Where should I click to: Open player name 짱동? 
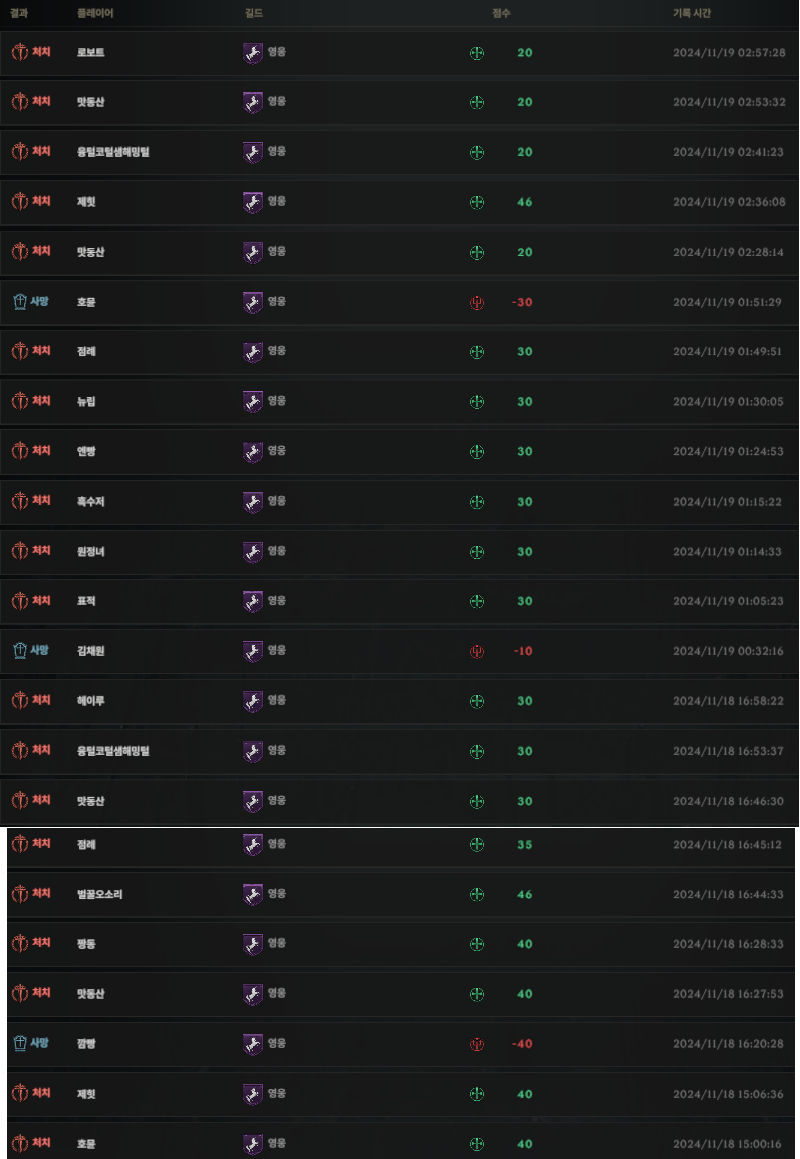point(87,945)
